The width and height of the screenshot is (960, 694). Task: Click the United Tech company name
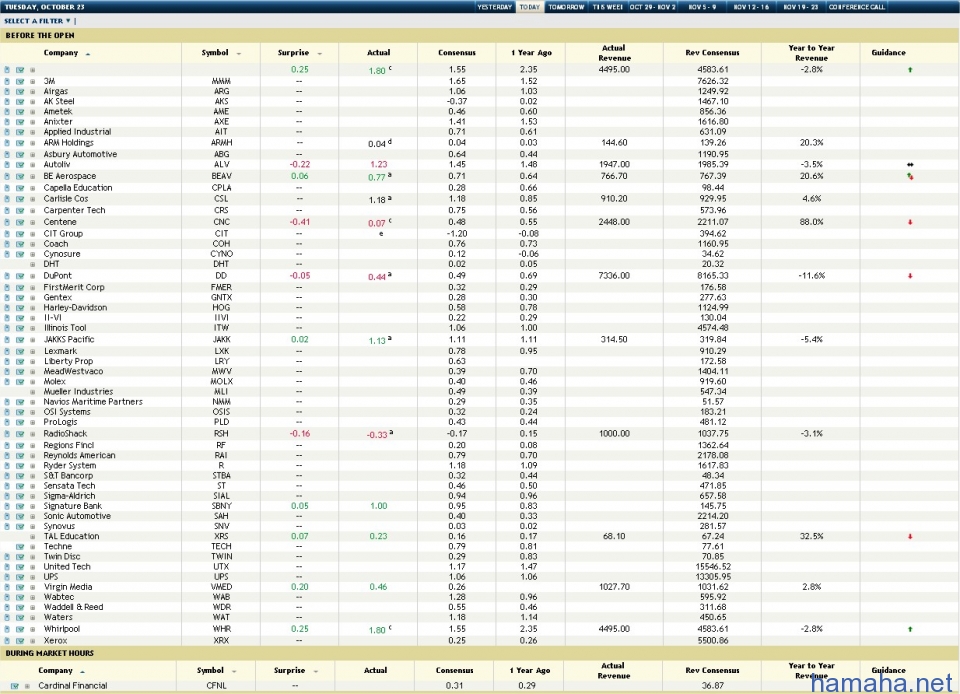[x=67, y=567]
